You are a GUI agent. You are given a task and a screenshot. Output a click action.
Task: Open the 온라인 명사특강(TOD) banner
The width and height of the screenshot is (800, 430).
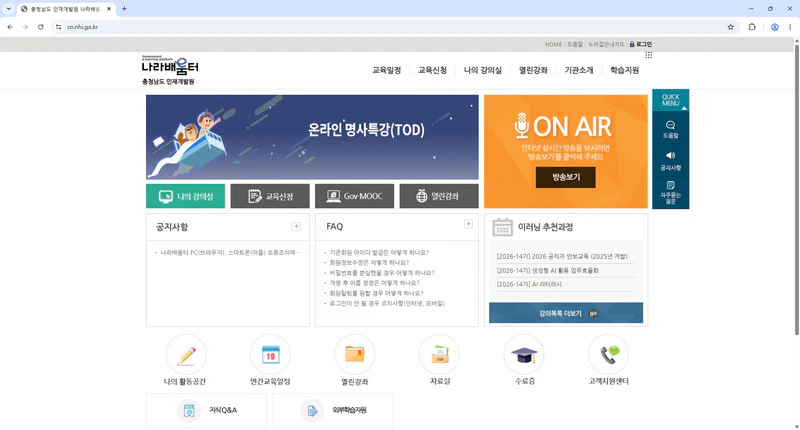tap(312, 137)
